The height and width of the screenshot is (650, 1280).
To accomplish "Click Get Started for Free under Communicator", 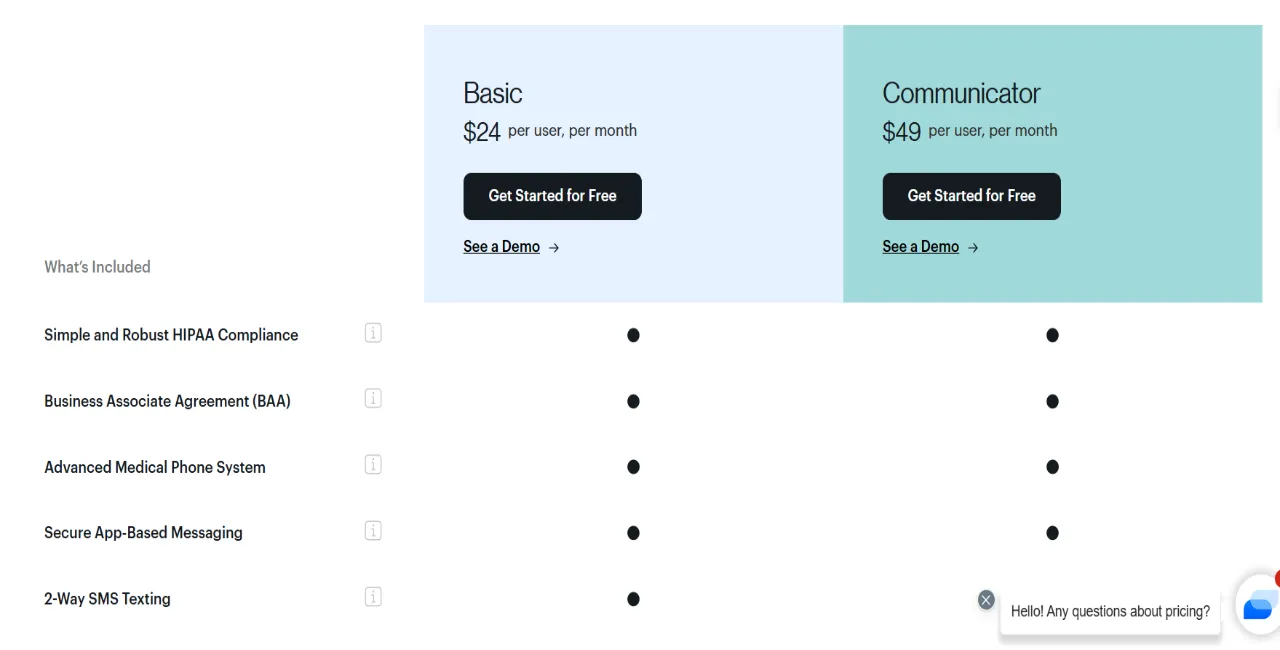I will (971, 196).
